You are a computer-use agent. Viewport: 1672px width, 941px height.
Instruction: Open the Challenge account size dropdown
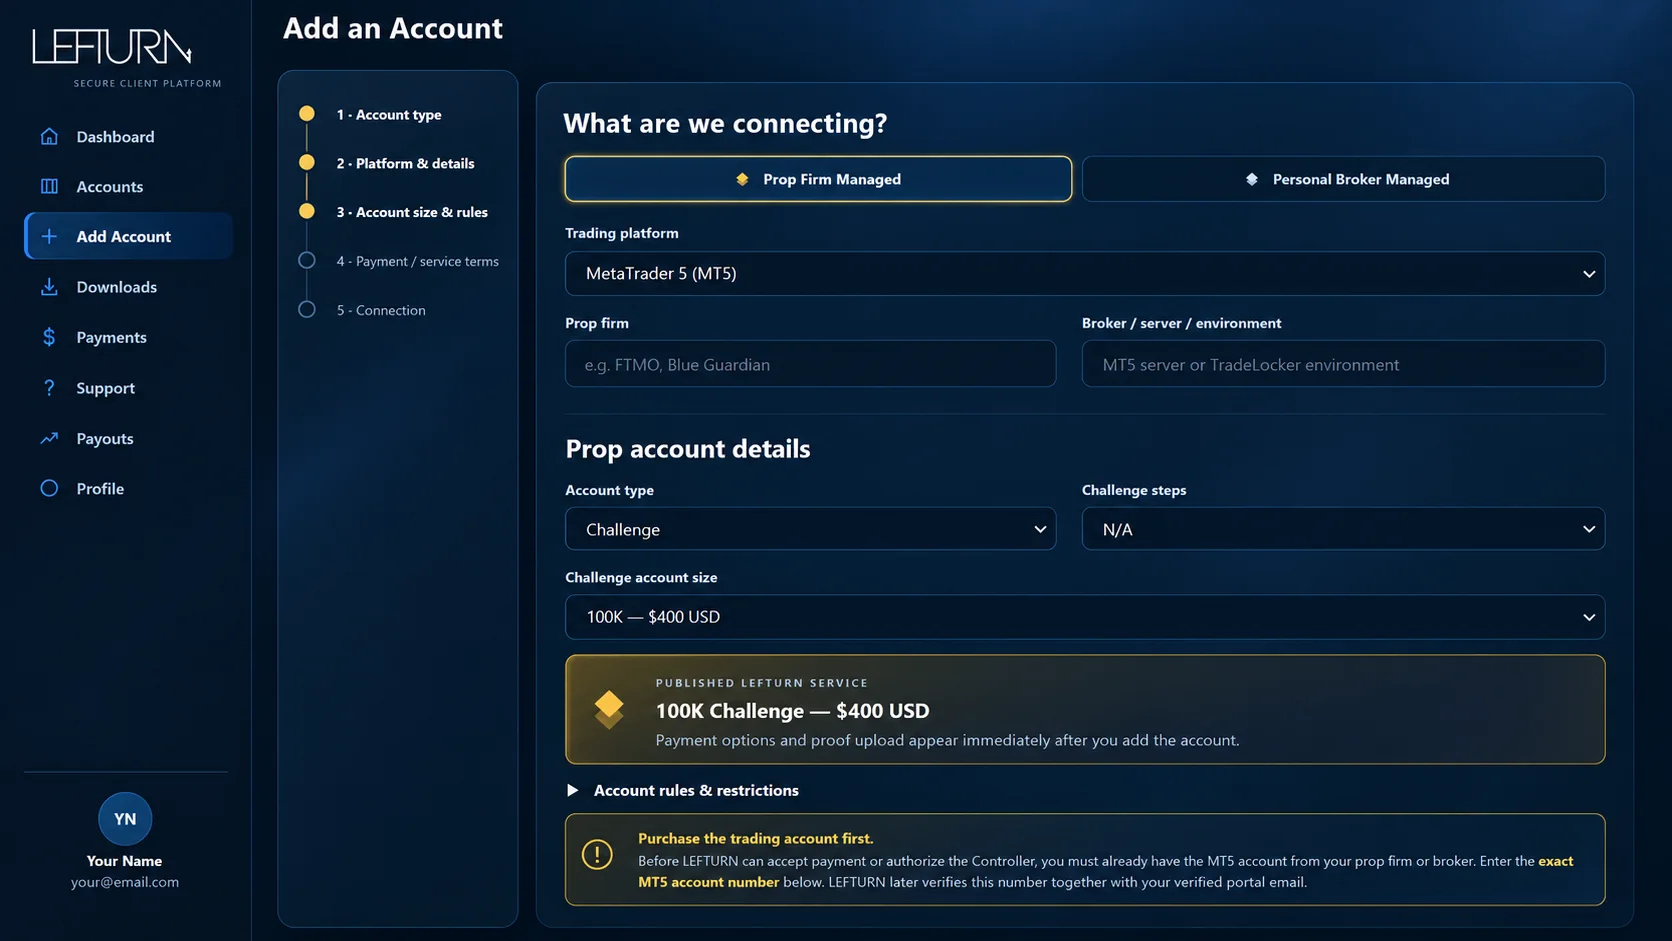(x=1085, y=617)
